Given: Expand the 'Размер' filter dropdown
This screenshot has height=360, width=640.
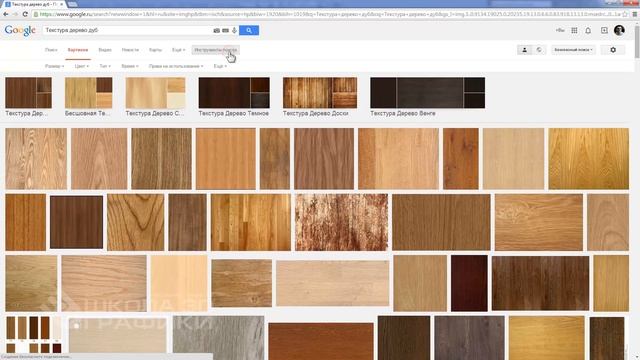Looking at the screenshot, I should (x=54, y=66).
